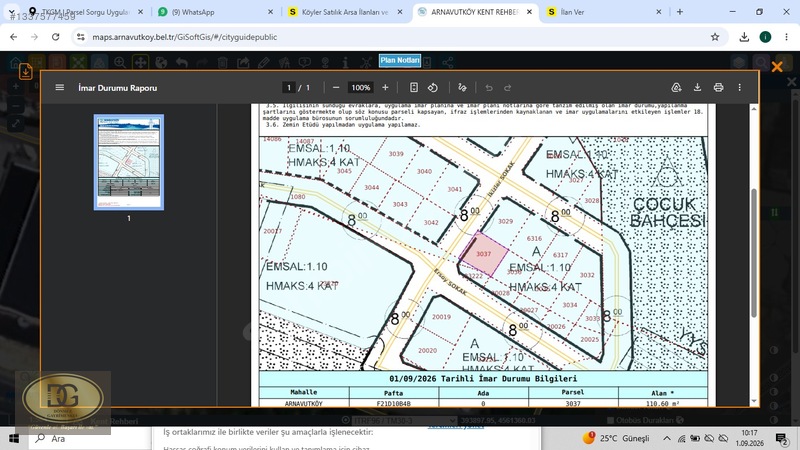This screenshot has width=800, height=450.
Task: Bookmark this page with the star
Action: [x=715, y=37]
